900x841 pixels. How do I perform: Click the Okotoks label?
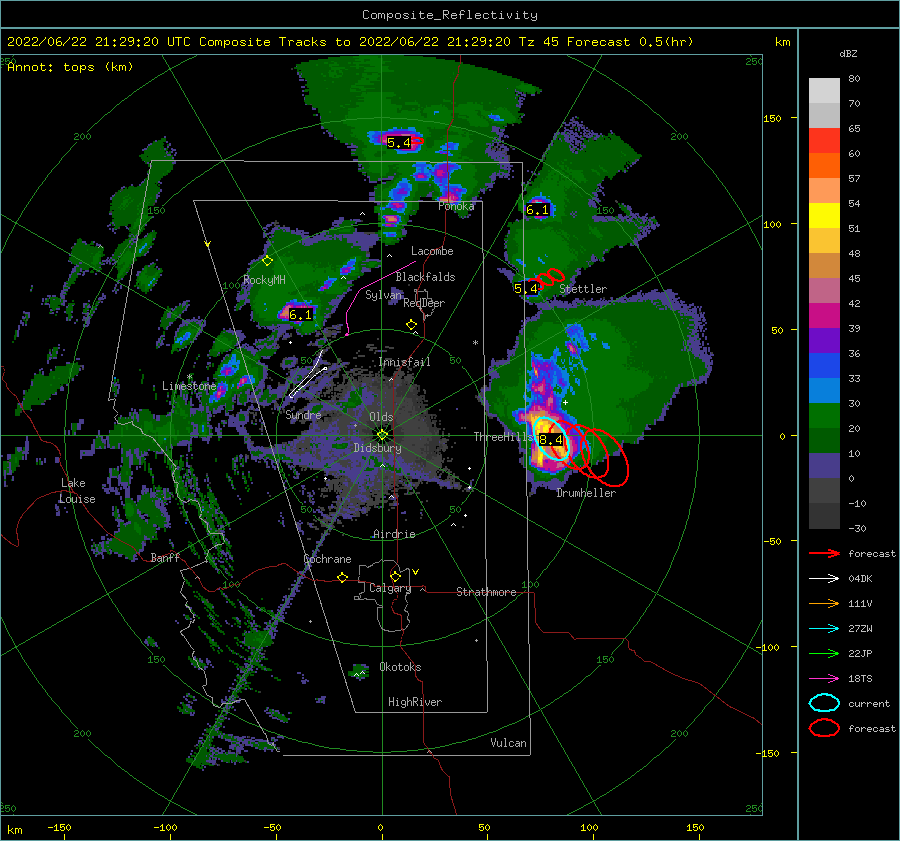[x=400, y=667]
